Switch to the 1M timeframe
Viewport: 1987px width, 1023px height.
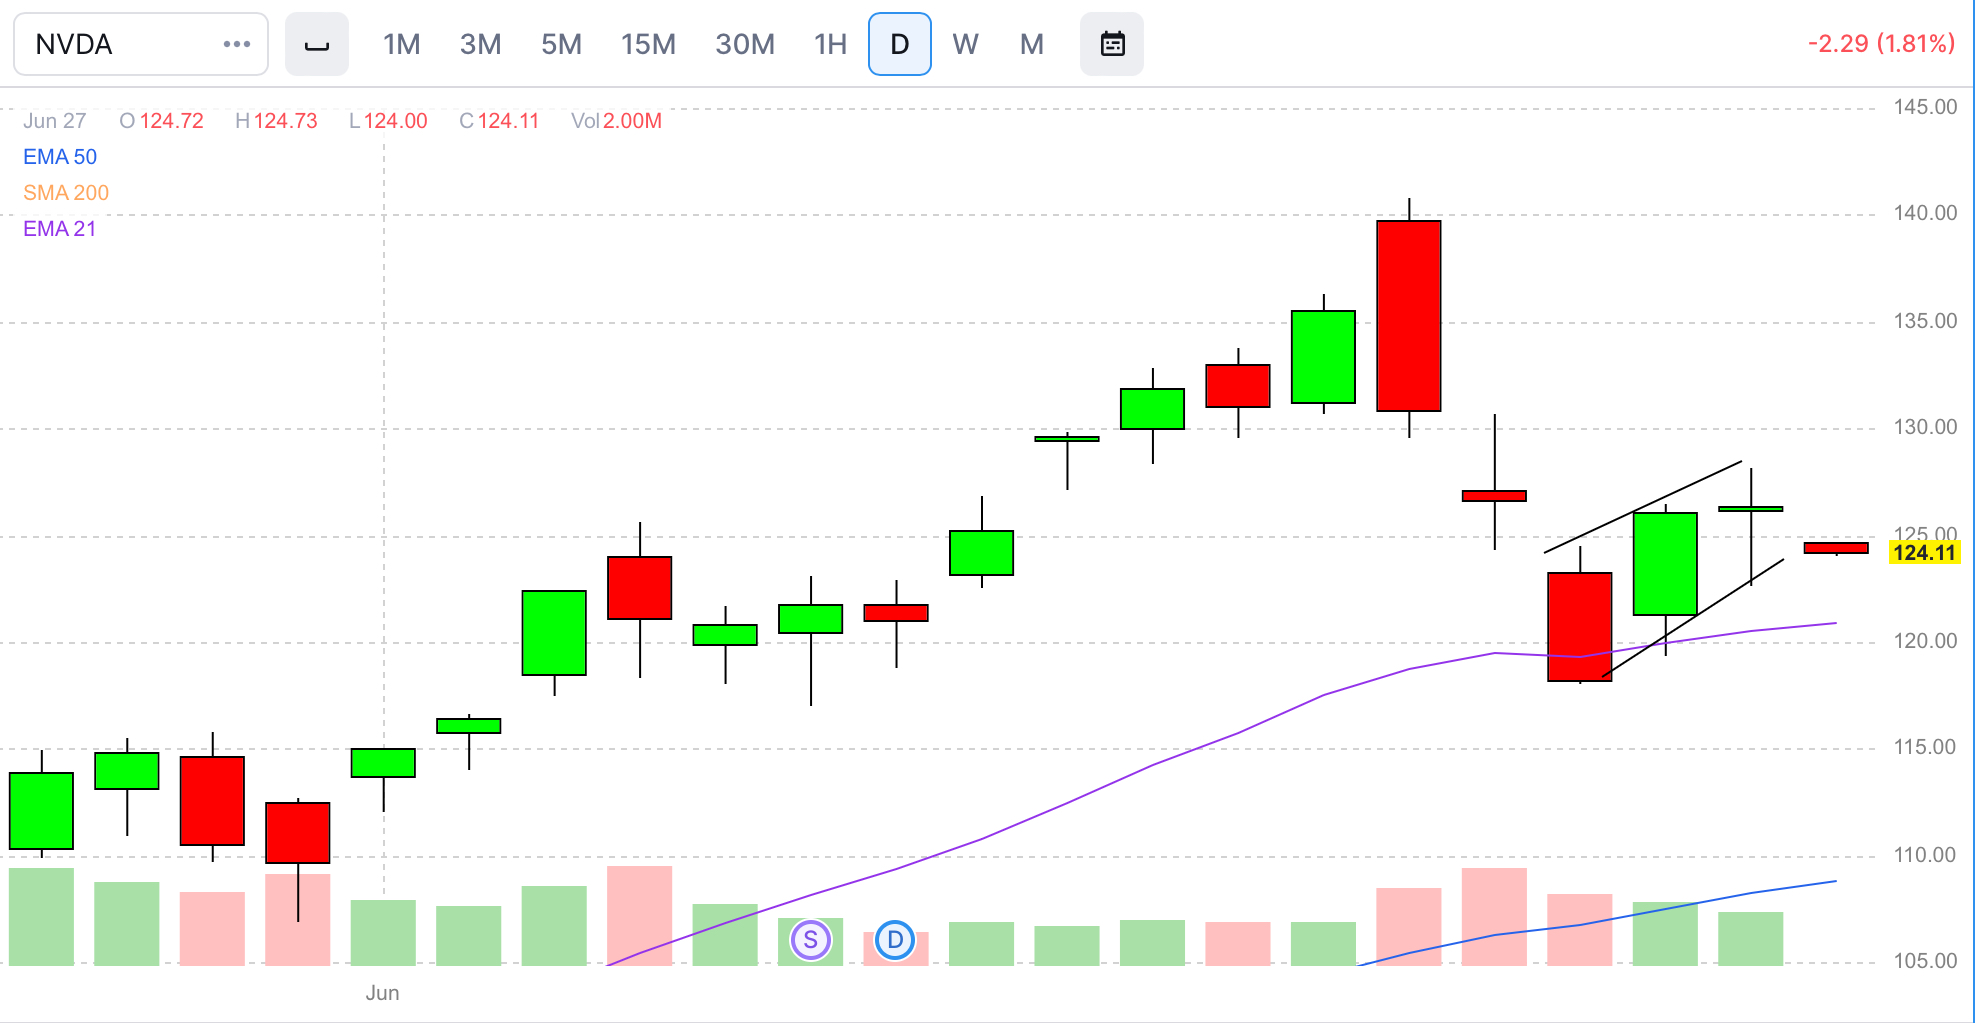click(401, 44)
